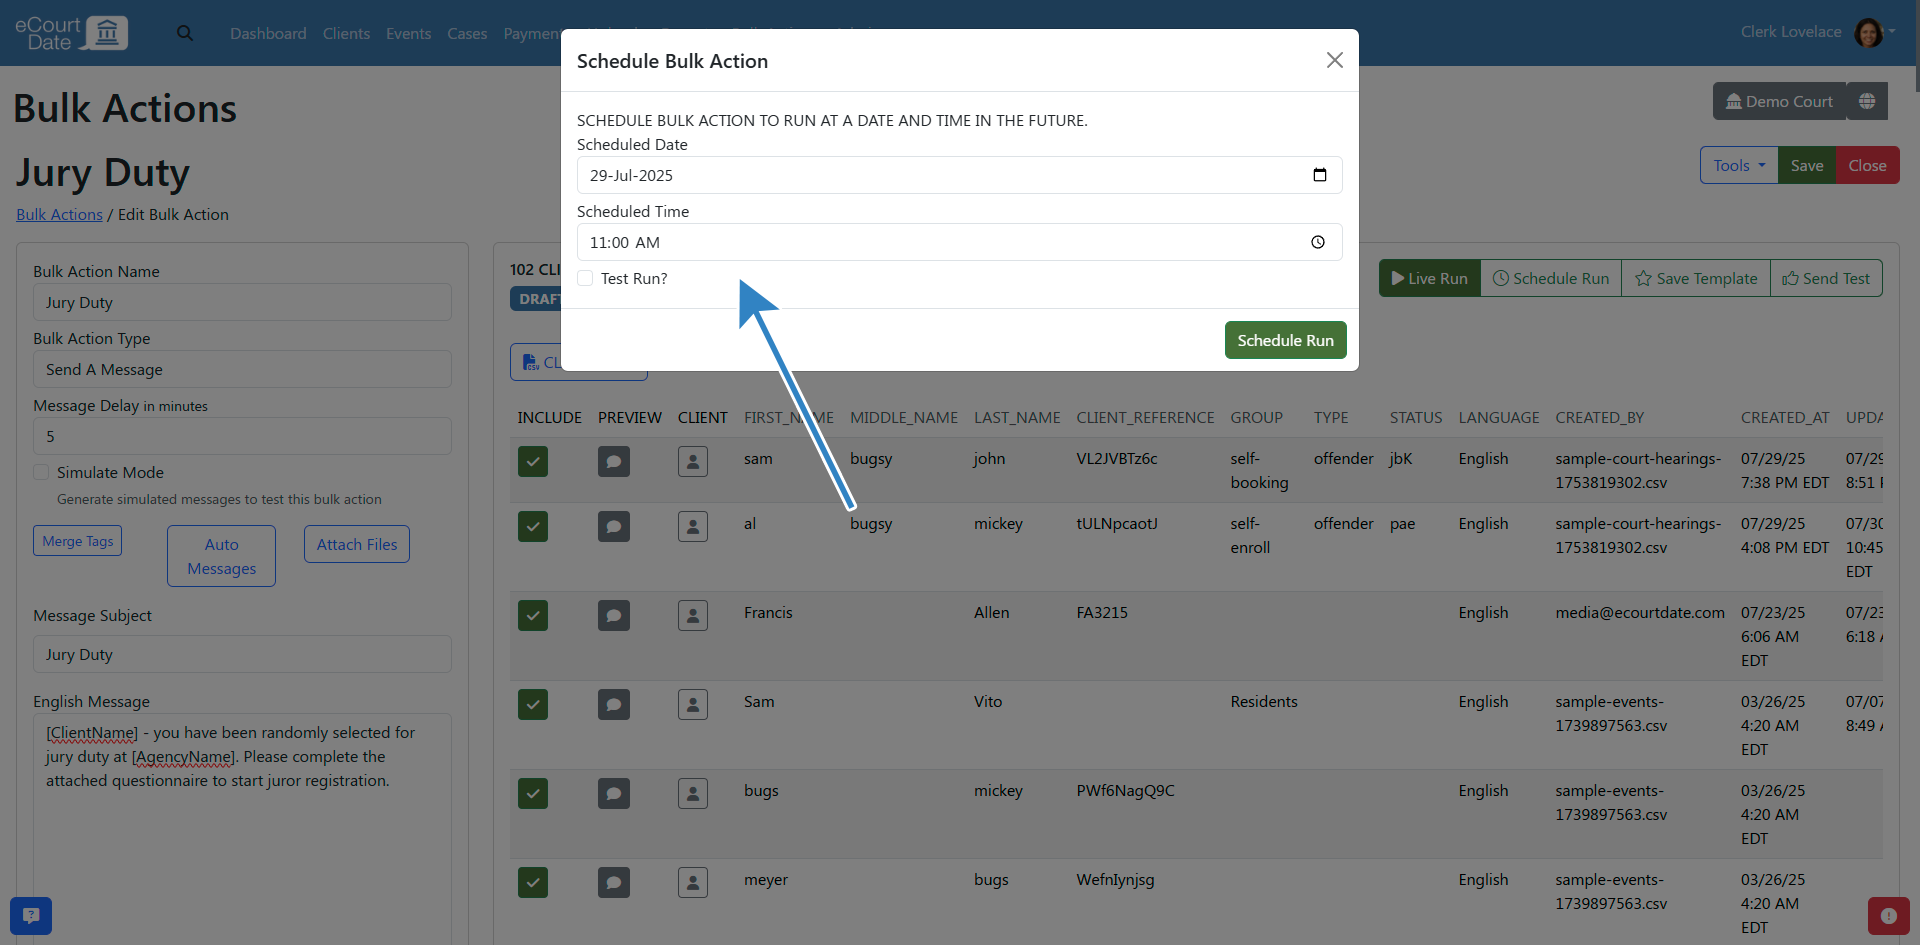Uncheck the include box for al
This screenshot has width=1920, height=945.
533,526
